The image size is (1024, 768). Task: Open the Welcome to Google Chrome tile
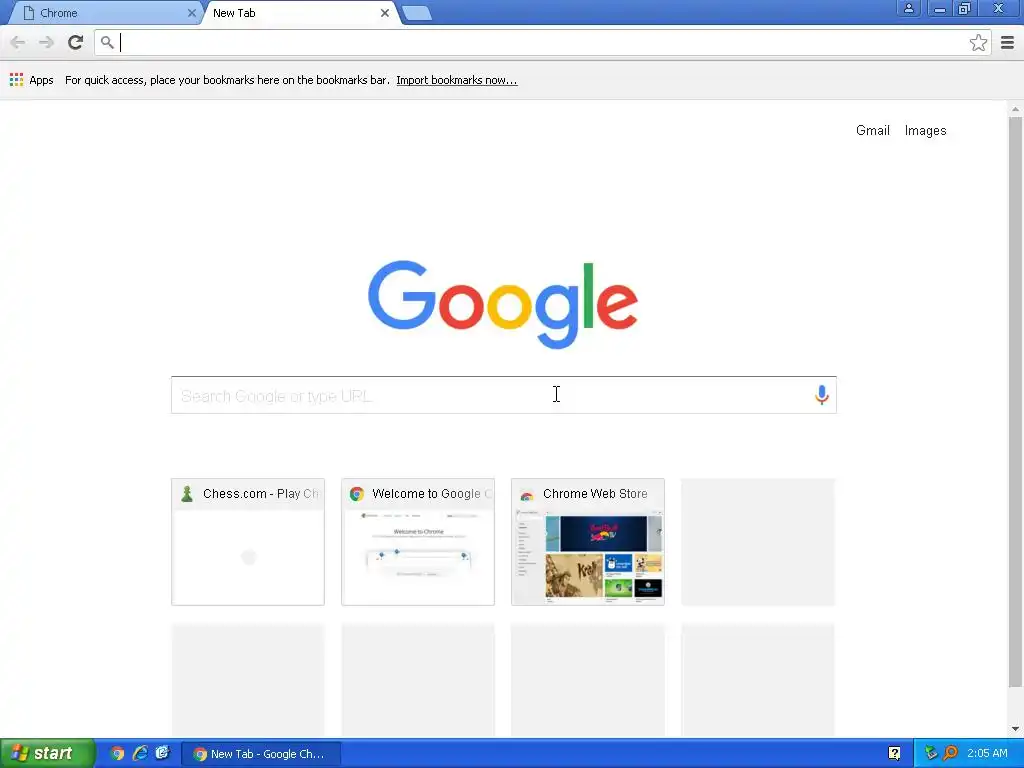pyautogui.click(x=418, y=541)
